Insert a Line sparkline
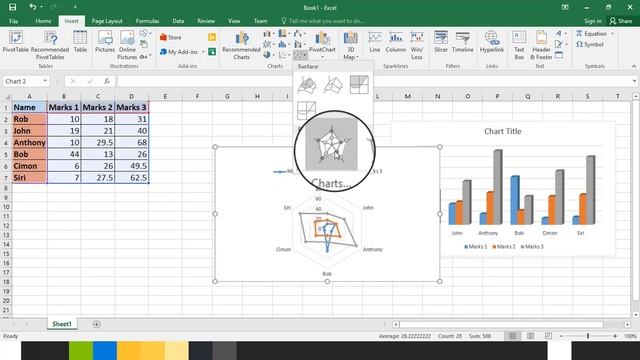Screen dimensions: 640x360 [375, 42]
